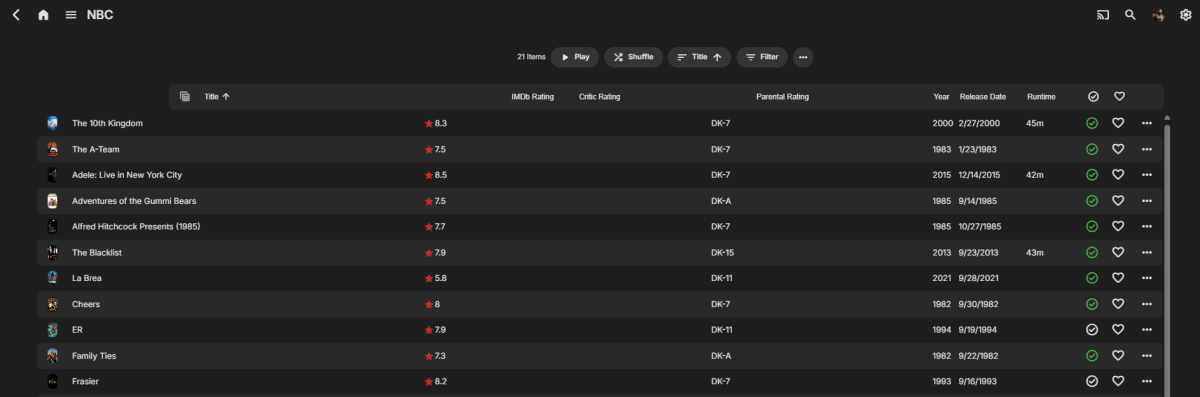Sort by Year column header
This screenshot has height=397, width=1200.
941,97
